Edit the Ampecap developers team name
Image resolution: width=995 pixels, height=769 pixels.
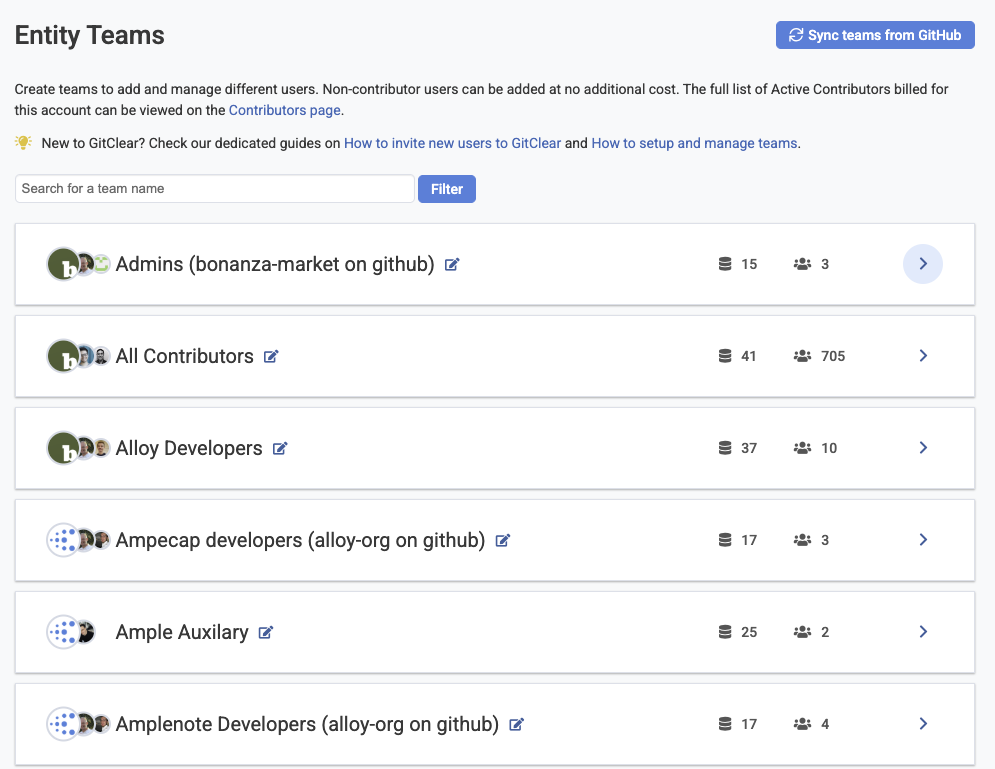[503, 541]
